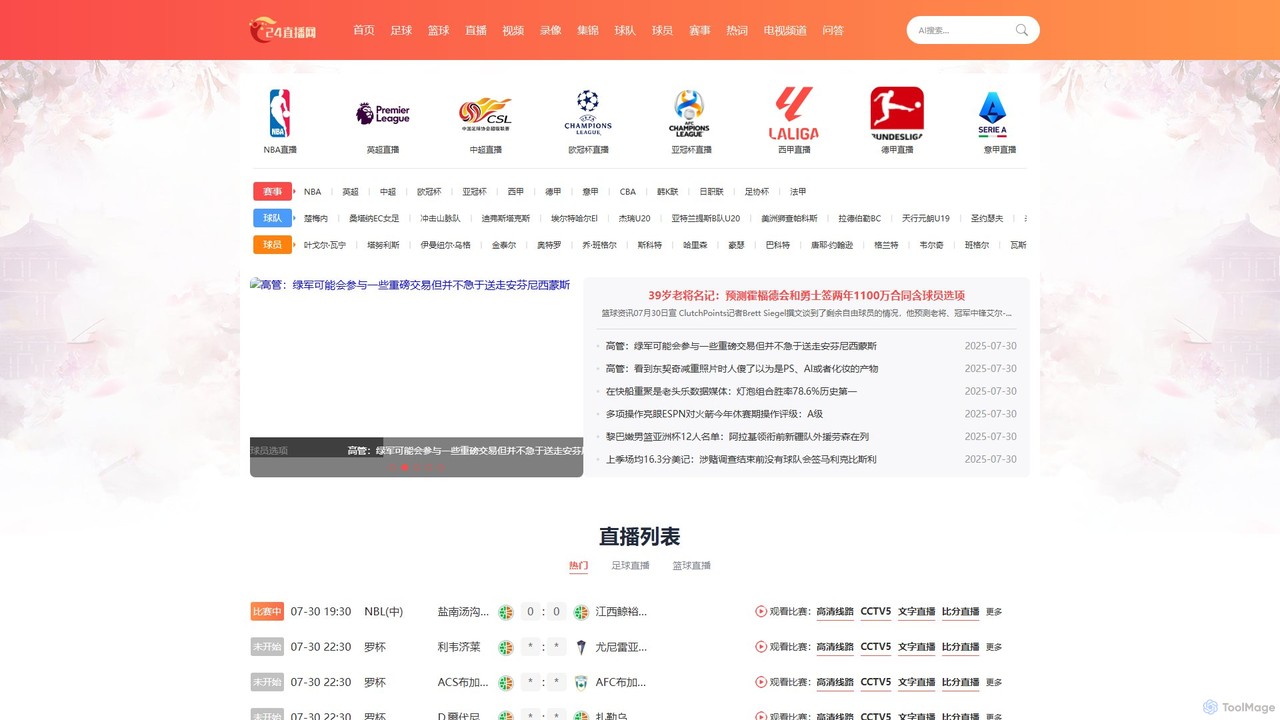Open the LaLiga 西甲直播 logo

pyautogui.click(x=794, y=113)
